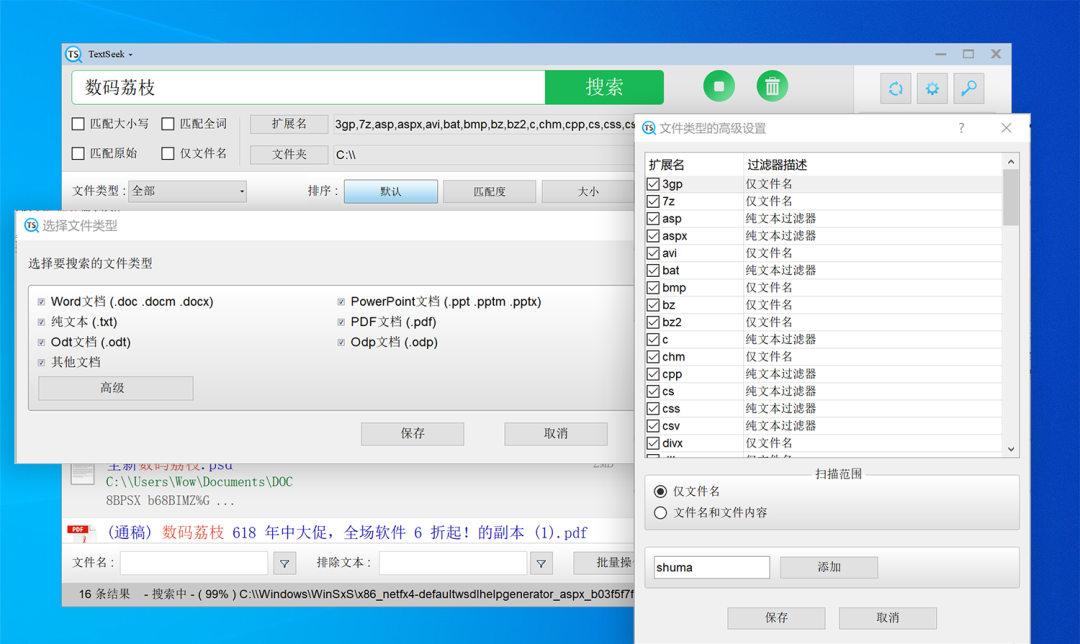This screenshot has width=1080, height=644.
Task: Click the TextSeek logo in title bar
Action: pyautogui.click(x=73, y=54)
